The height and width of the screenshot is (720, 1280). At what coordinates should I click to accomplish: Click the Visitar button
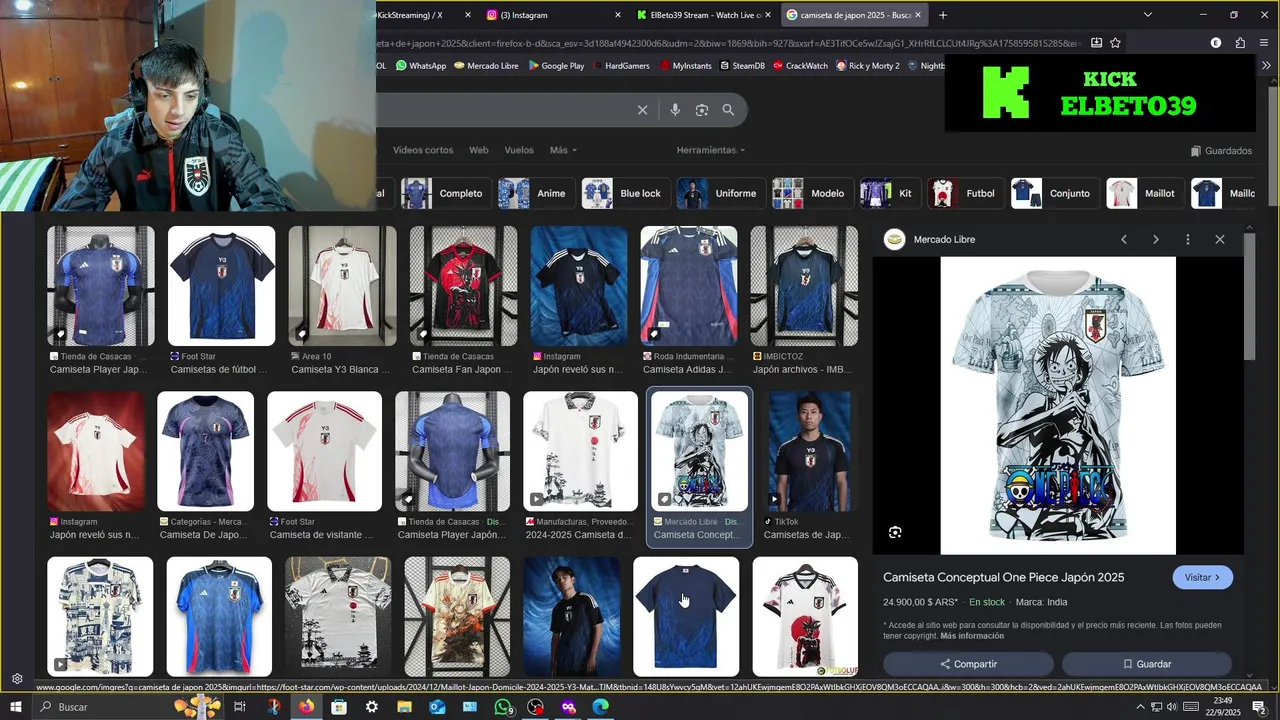click(1202, 577)
